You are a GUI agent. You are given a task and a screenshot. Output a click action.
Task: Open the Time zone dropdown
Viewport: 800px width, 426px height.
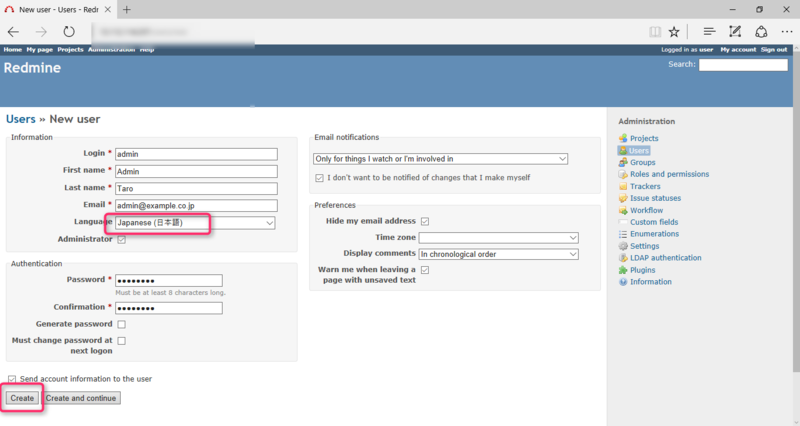point(498,238)
